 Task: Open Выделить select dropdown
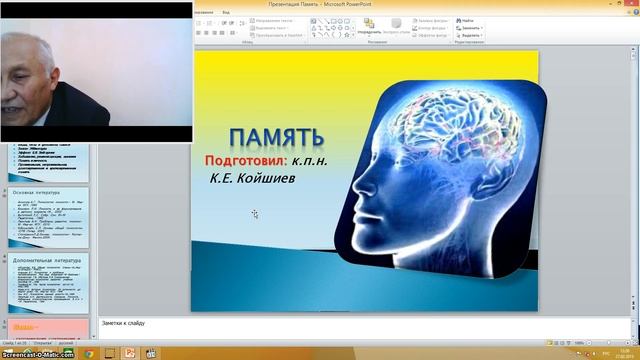[x=470, y=35]
